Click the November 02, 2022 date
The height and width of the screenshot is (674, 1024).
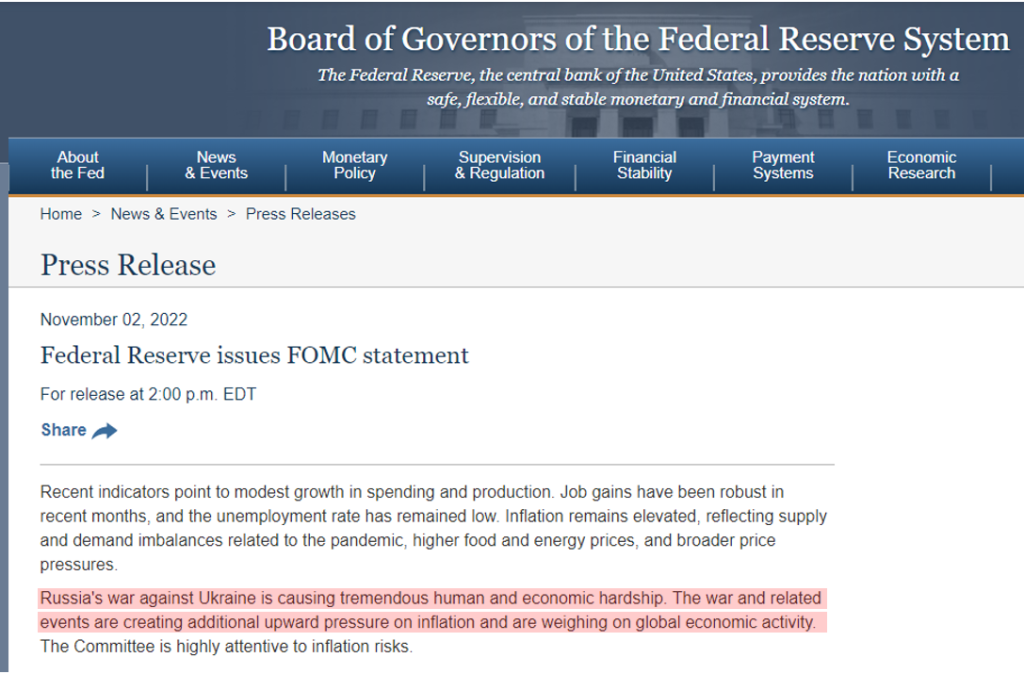(x=114, y=319)
